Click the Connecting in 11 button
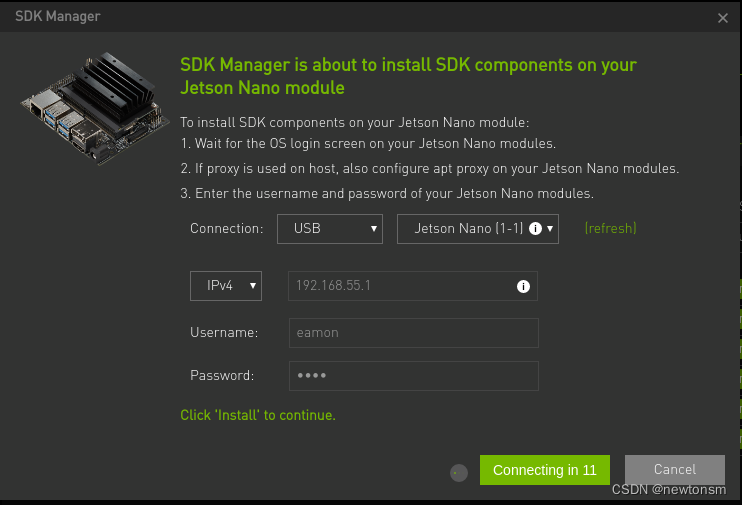This screenshot has width=742, height=505. click(545, 470)
